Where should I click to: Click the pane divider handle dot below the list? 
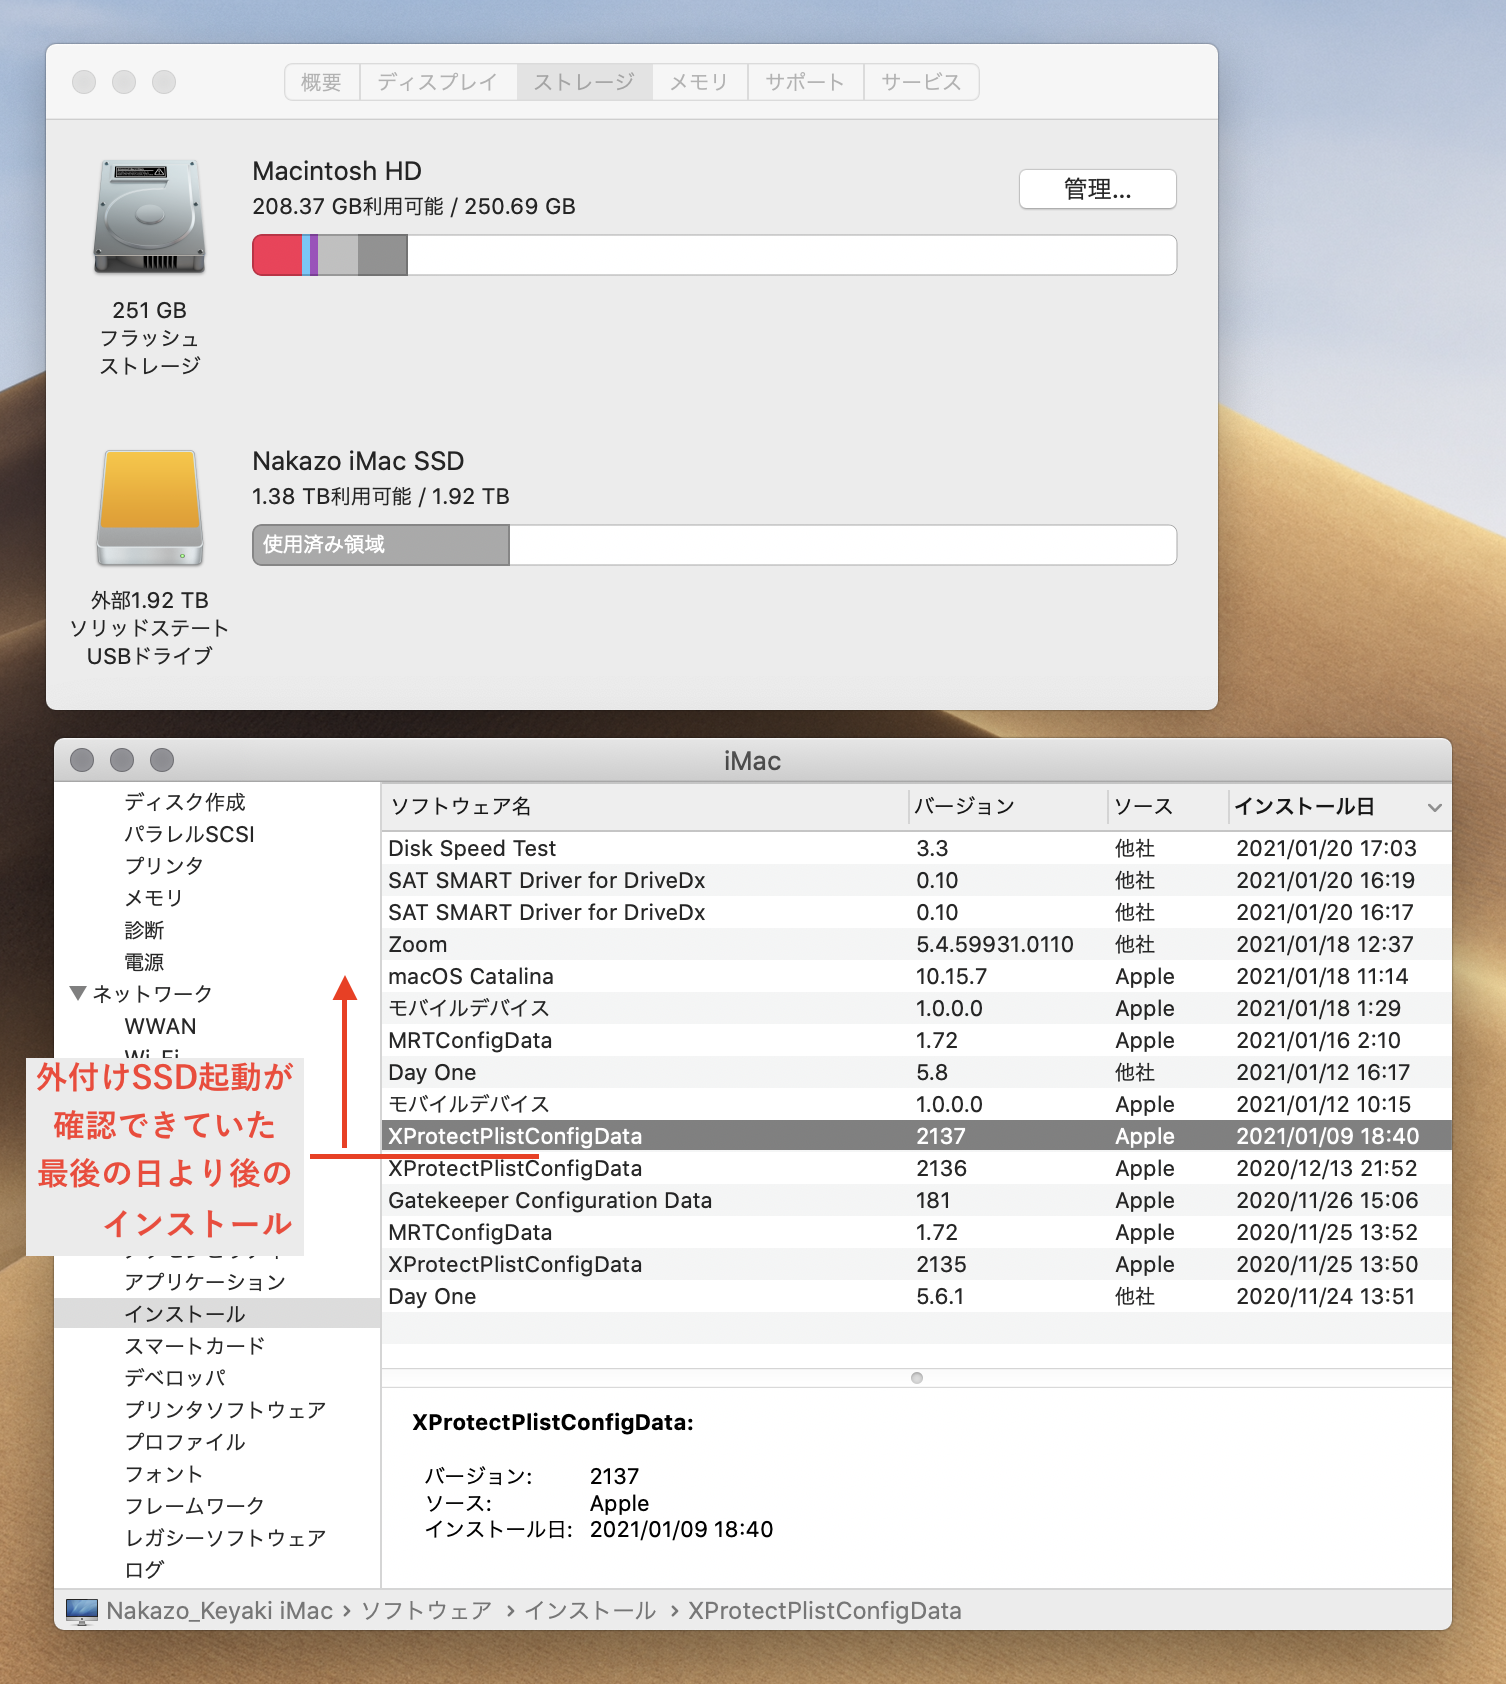917,1378
